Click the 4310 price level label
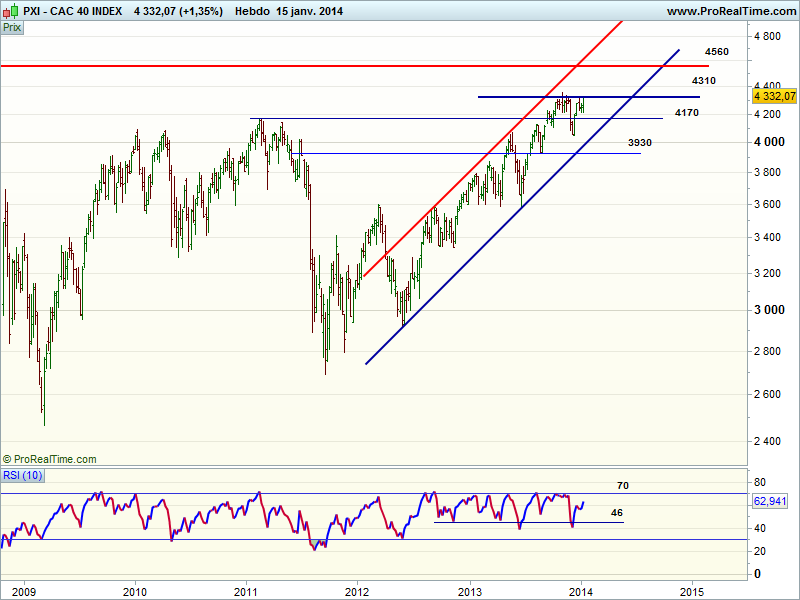Screen dimensions: 800x600 pyautogui.click(x=703, y=80)
